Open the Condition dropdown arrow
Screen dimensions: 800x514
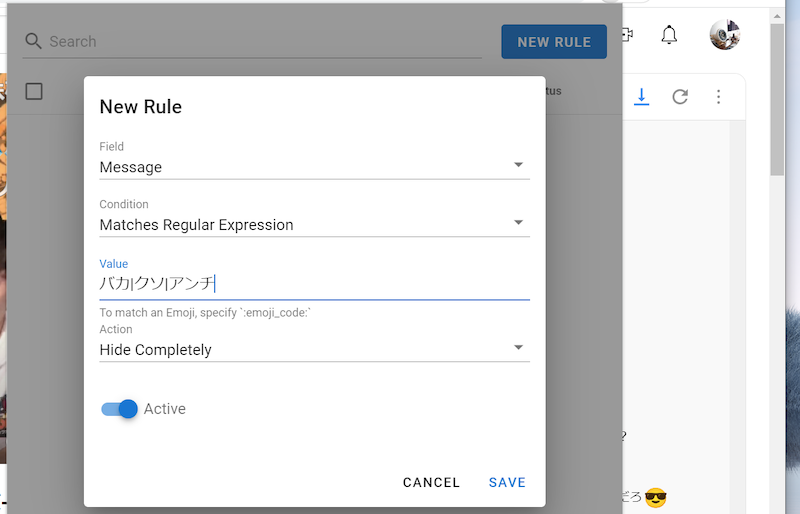coord(518,223)
